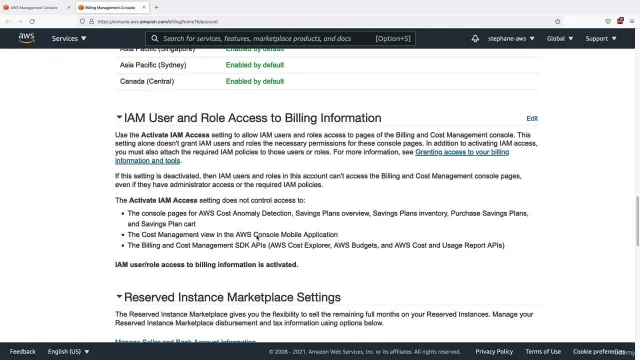
Task: Close the AWS Management Console tab
Action: 69,7
